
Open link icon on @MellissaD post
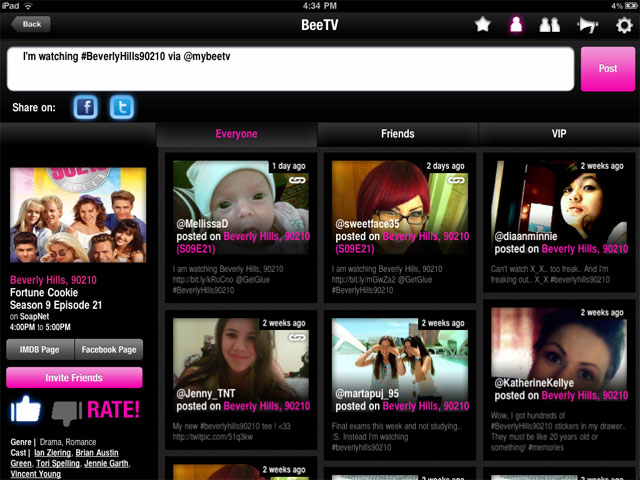pos(297,180)
